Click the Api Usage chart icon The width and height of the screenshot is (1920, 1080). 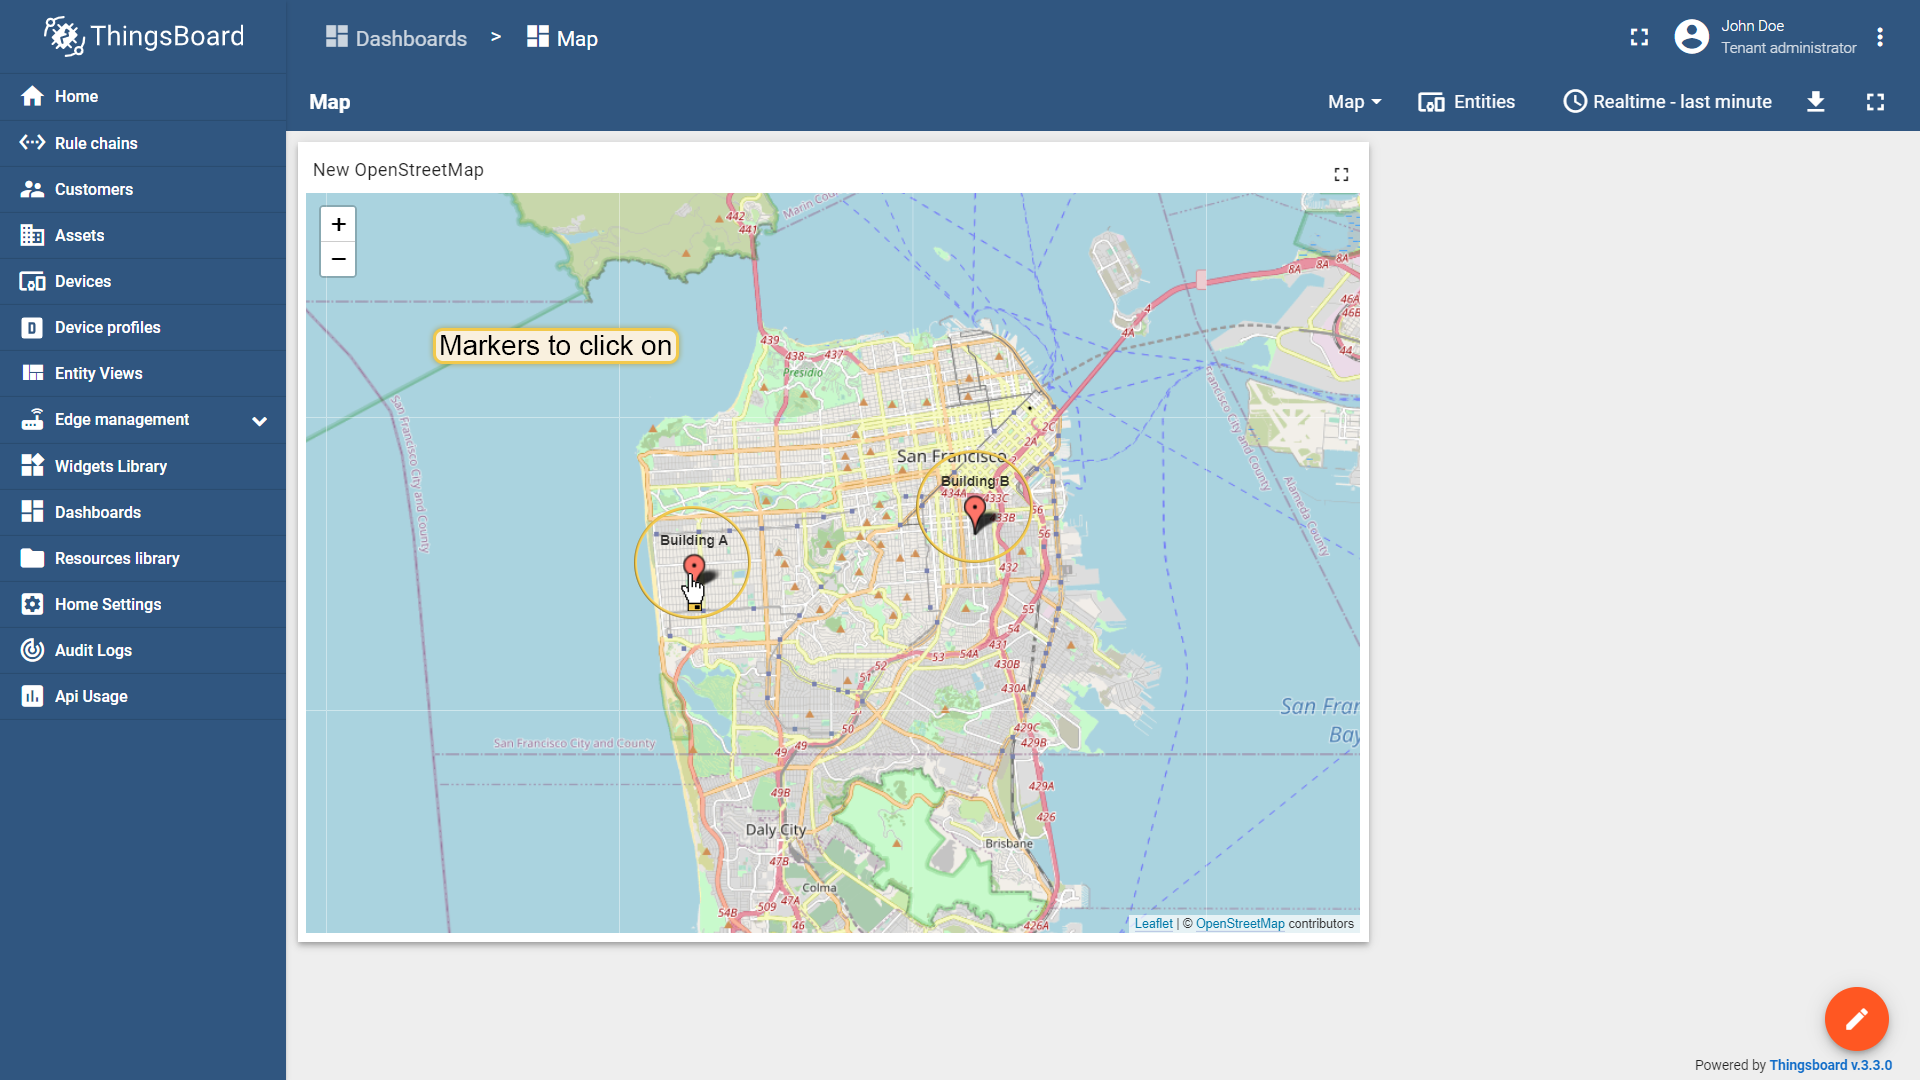32,696
